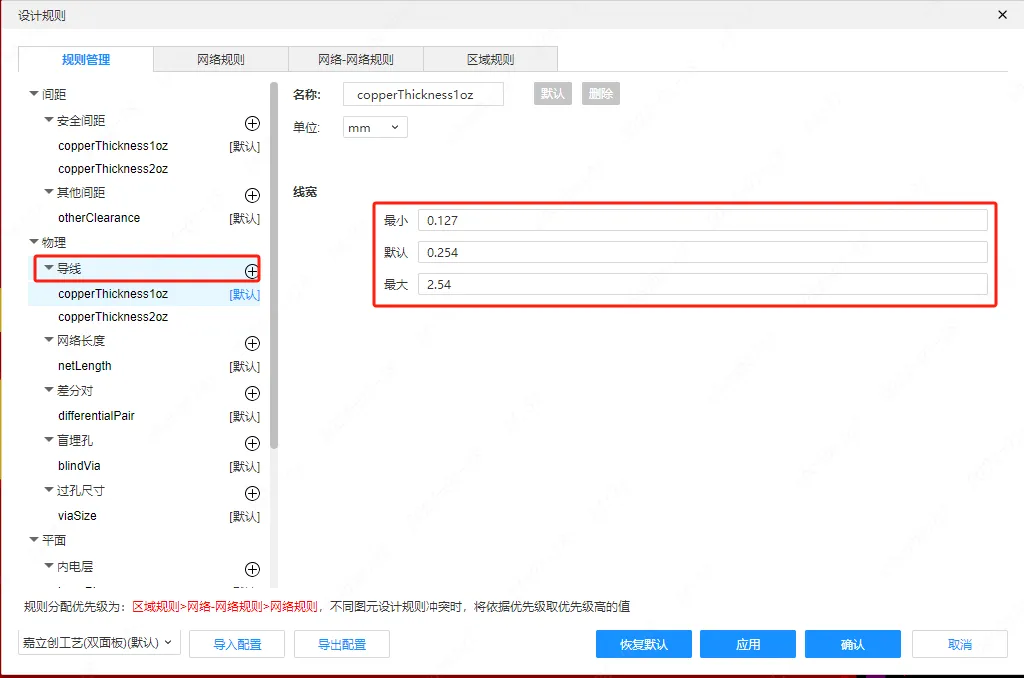Screen dimensions: 1024x678
Task: Add new 内电层 rule with plus icon
Action: tap(252, 569)
